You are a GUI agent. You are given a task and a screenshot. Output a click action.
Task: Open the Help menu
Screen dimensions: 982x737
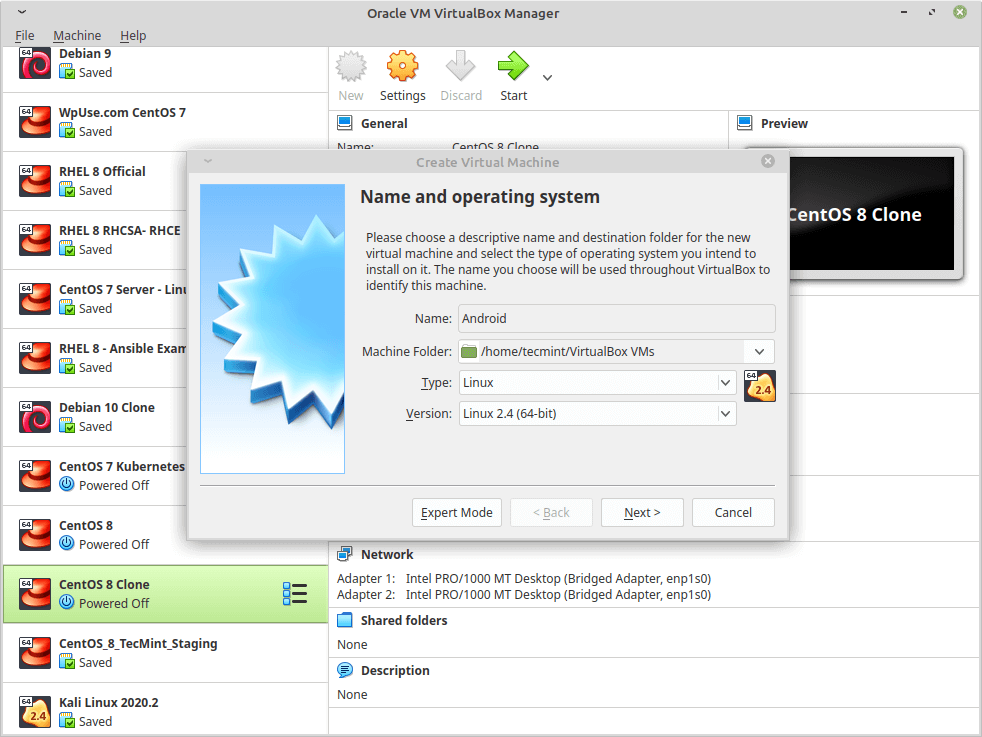pyautogui.click(x=133, y=36)
